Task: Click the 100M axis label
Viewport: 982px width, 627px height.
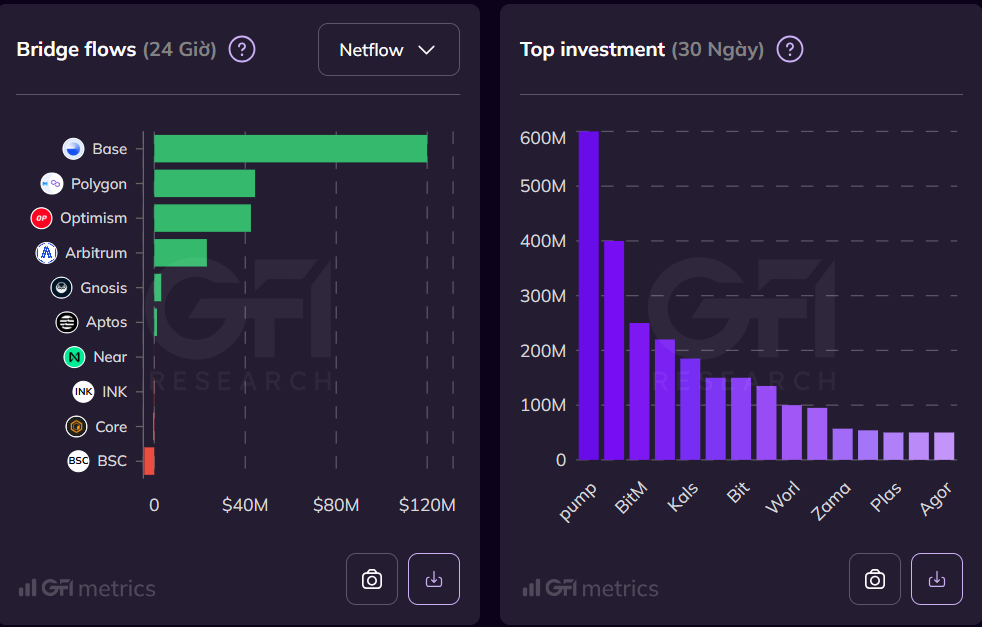Action: 543,405
